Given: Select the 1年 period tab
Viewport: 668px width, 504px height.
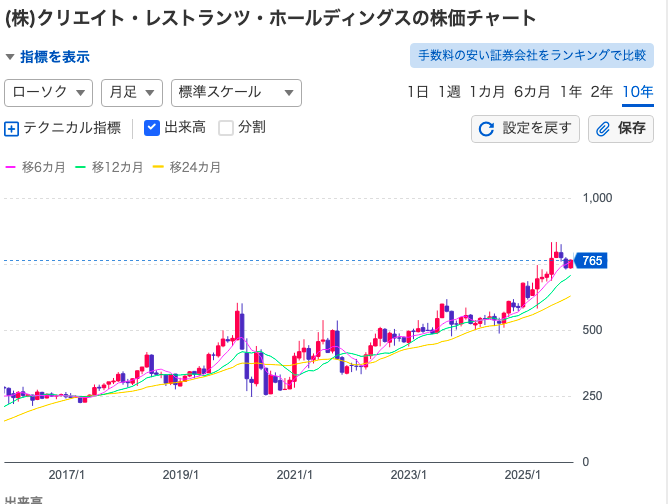Looking at the screenshot, I should tap(571, 92).
